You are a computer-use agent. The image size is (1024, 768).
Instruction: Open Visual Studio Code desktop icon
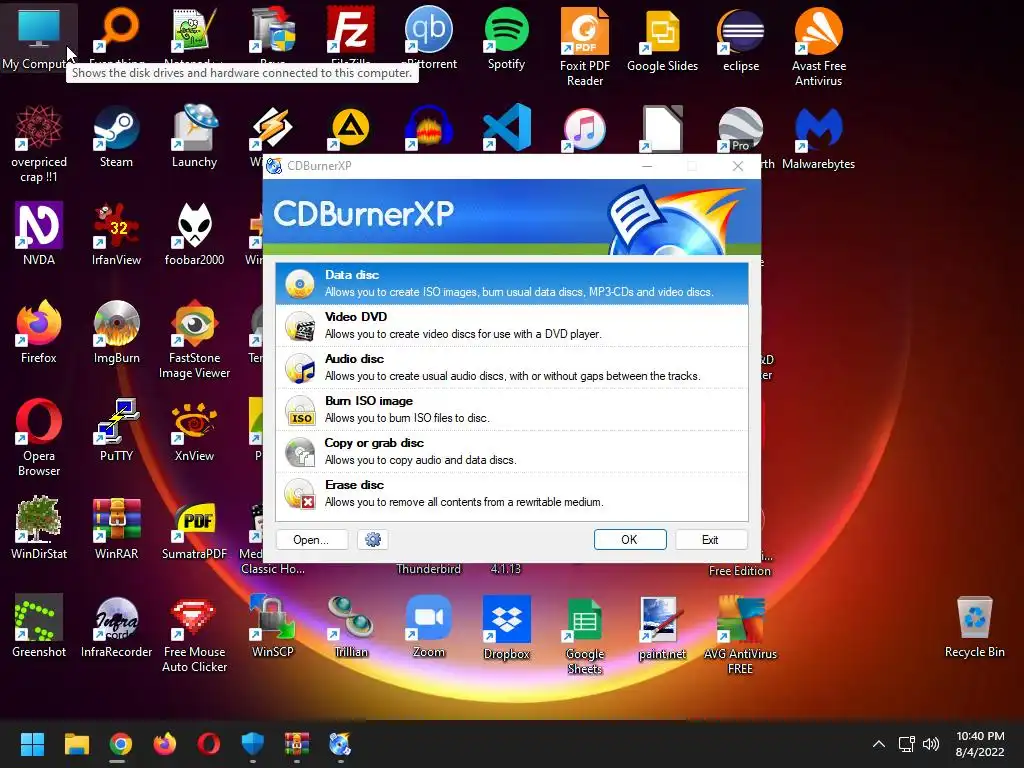tap(506, 127)
